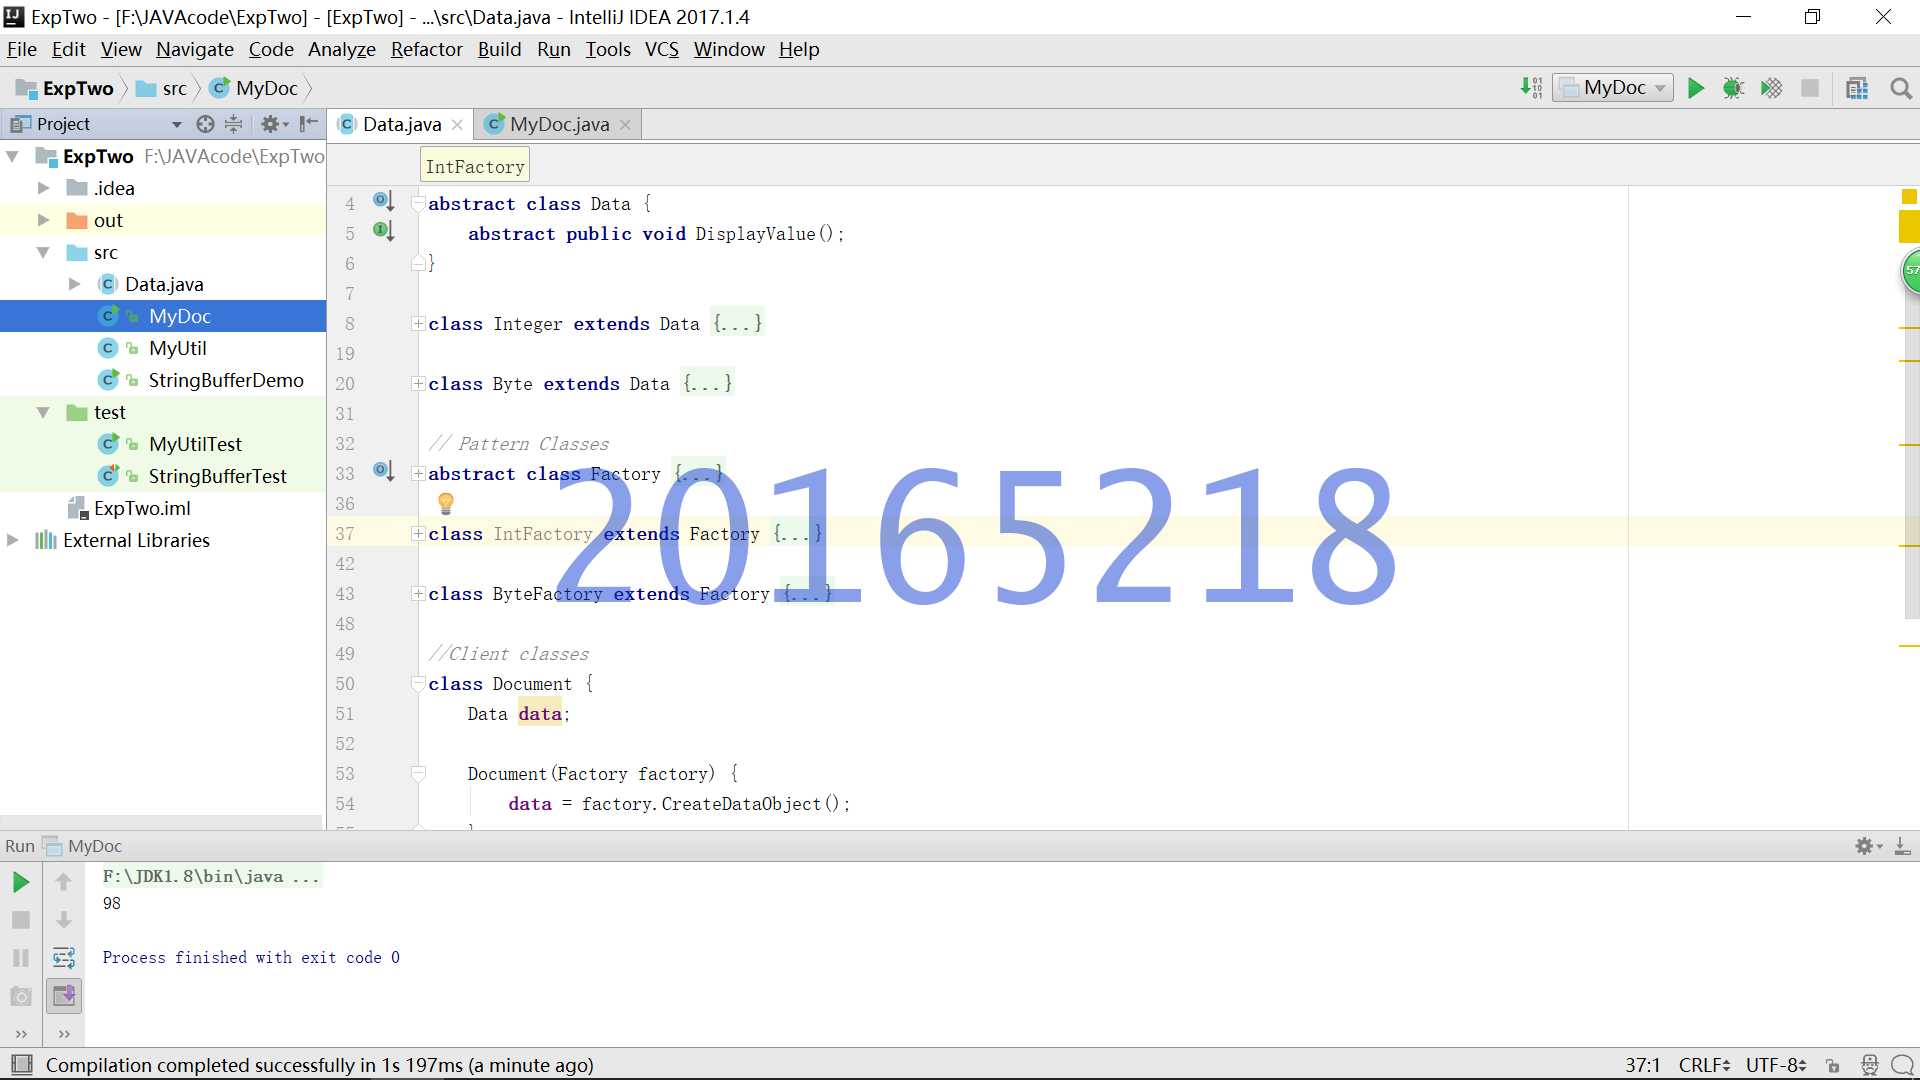The image size is (1920, 1080).
Task: Open Project Structure icon
Action: click(x=1857, y=88)
